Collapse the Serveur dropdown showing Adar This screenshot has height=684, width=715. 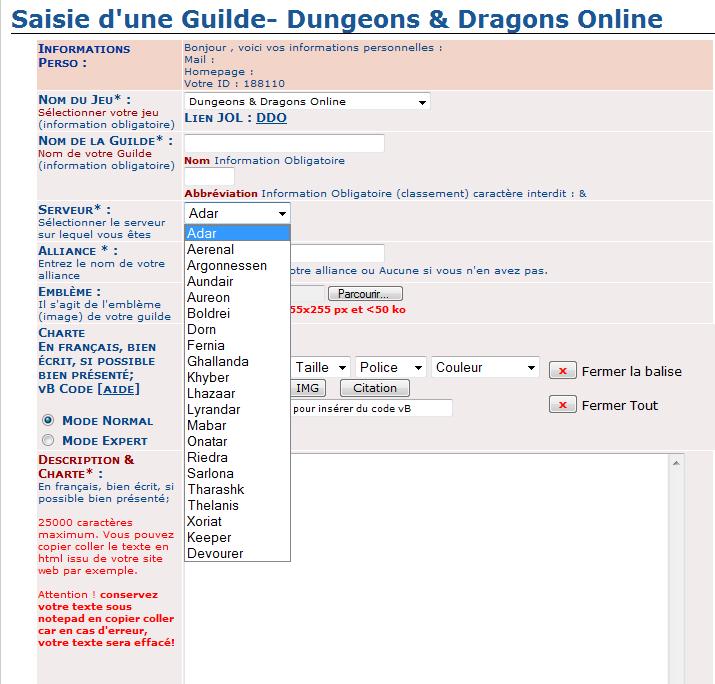(x=237, y=213)
